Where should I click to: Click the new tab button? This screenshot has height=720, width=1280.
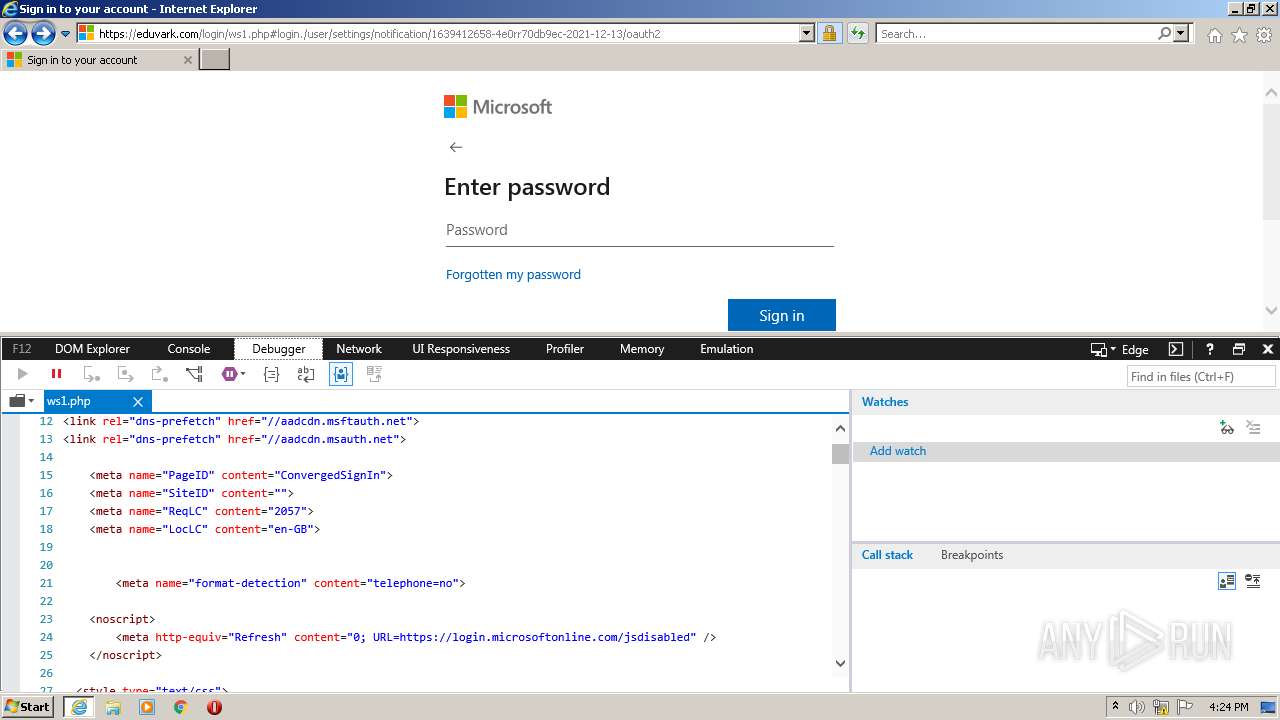[x=215, y=60]
